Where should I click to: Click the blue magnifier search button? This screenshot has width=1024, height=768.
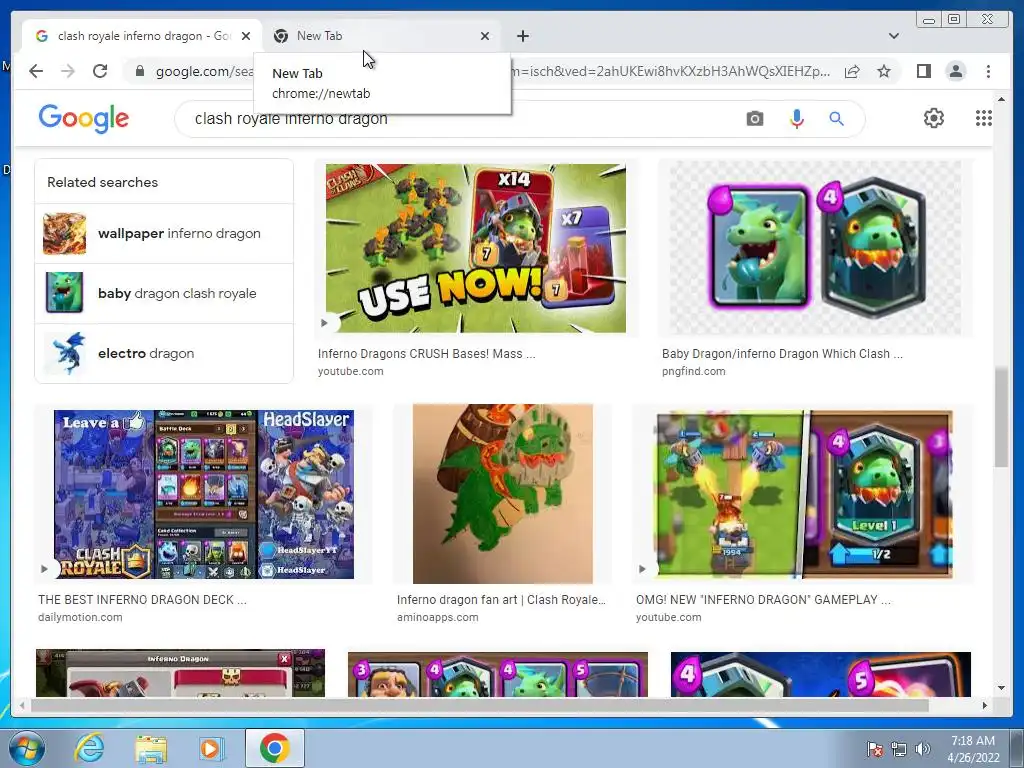tap(836, 119)
